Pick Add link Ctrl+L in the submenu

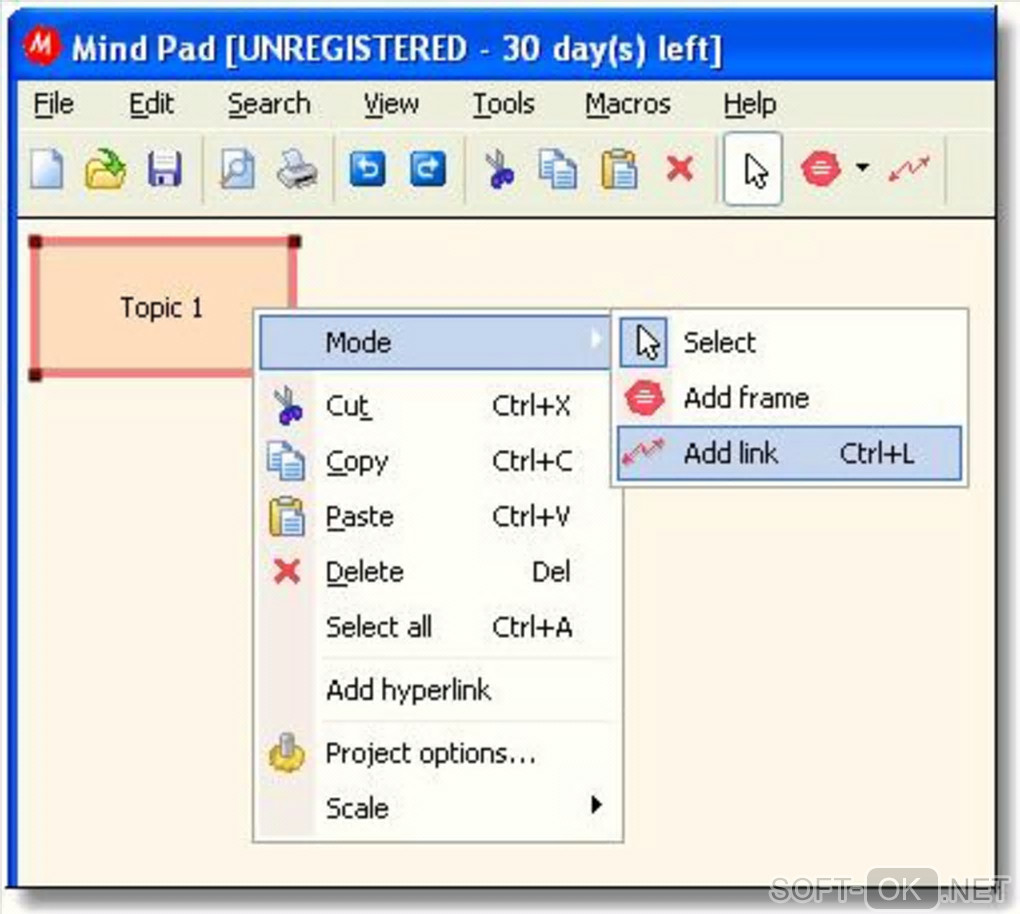pos(789,453)
